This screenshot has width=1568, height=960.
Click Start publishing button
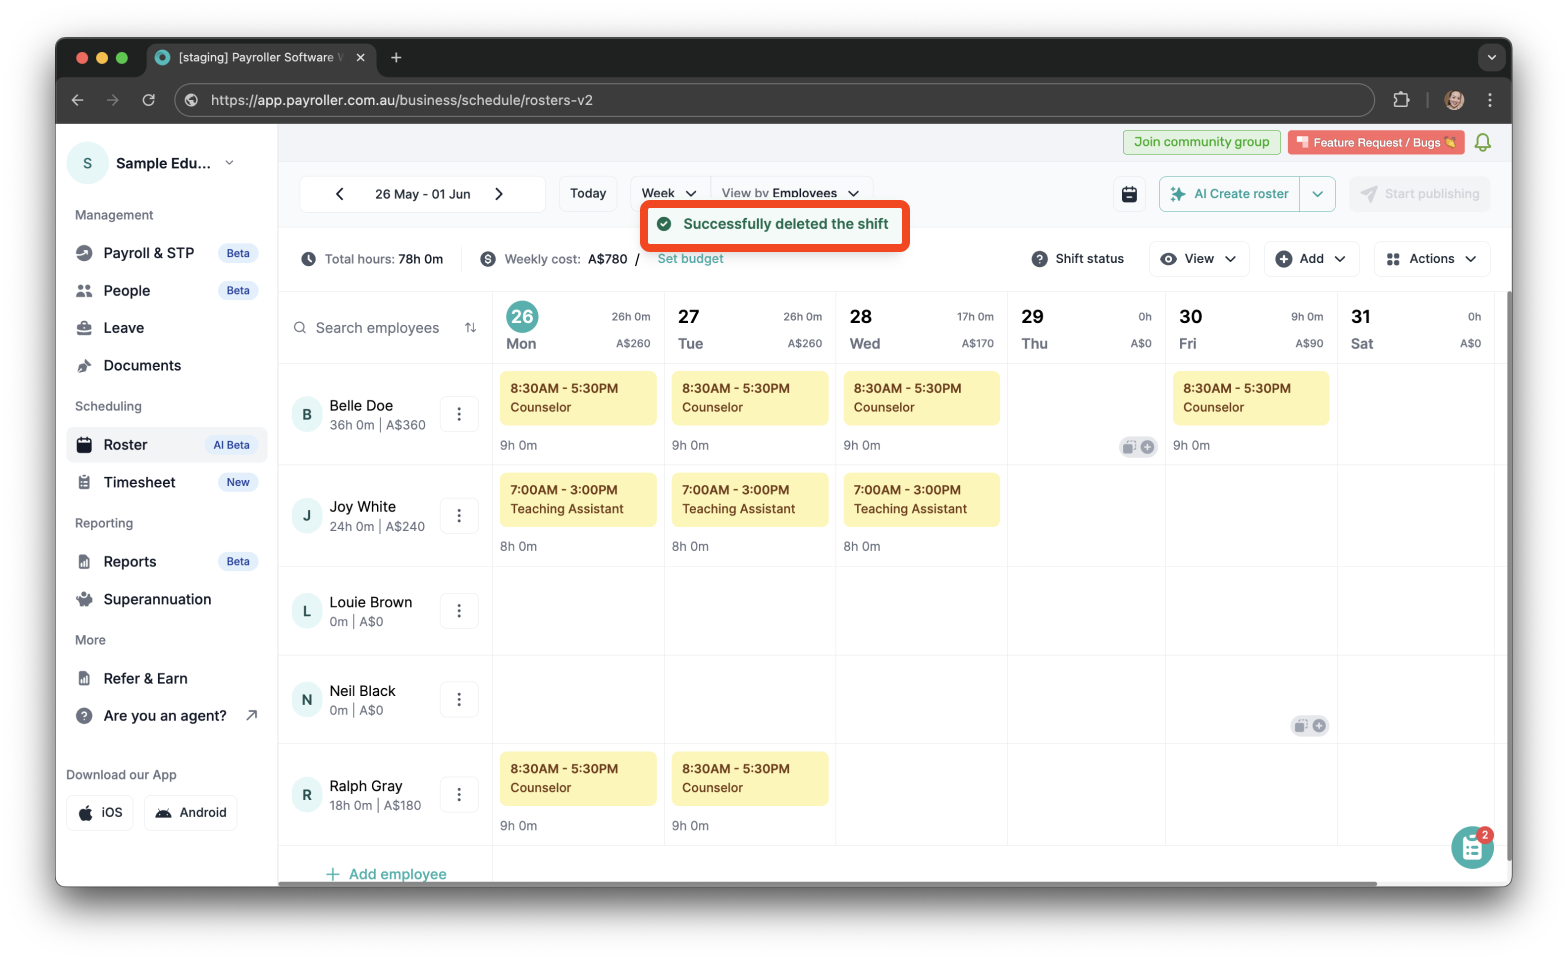pyautogui.click(x=1420, y=194)
